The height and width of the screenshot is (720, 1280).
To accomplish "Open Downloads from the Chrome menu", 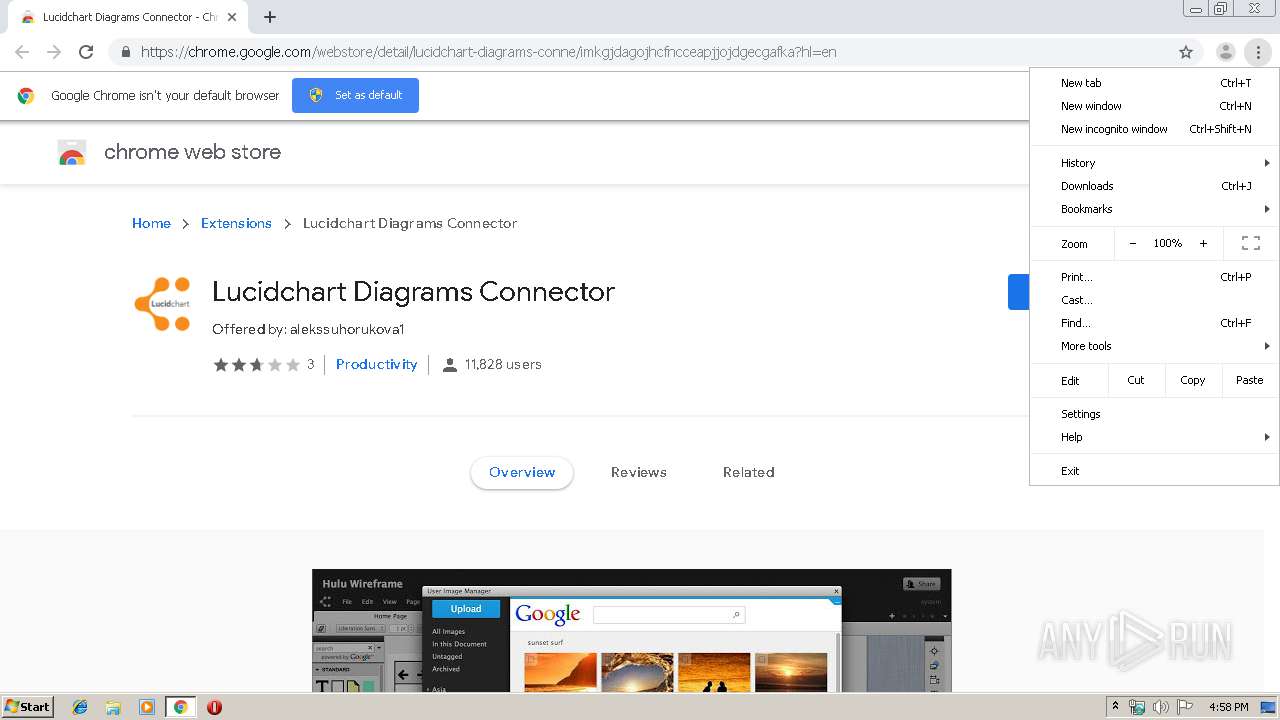I will 1155,186.
